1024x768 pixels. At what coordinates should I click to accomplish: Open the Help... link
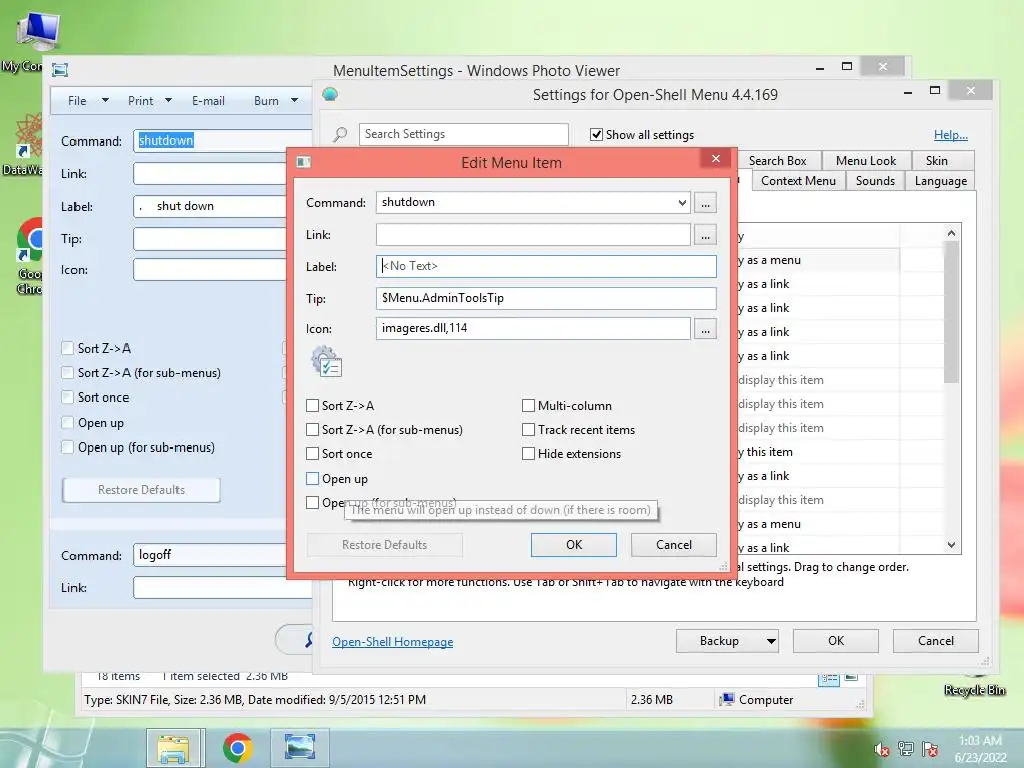[950, 135]
